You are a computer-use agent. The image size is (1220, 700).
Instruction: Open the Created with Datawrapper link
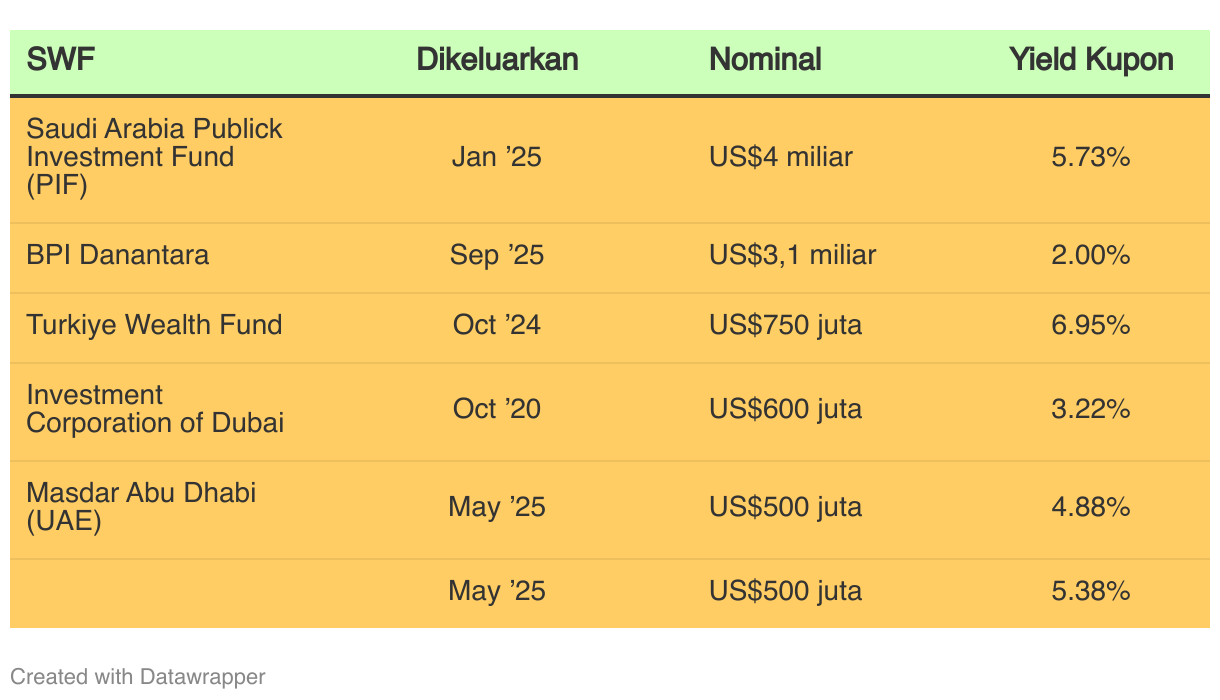coord(138,677)
